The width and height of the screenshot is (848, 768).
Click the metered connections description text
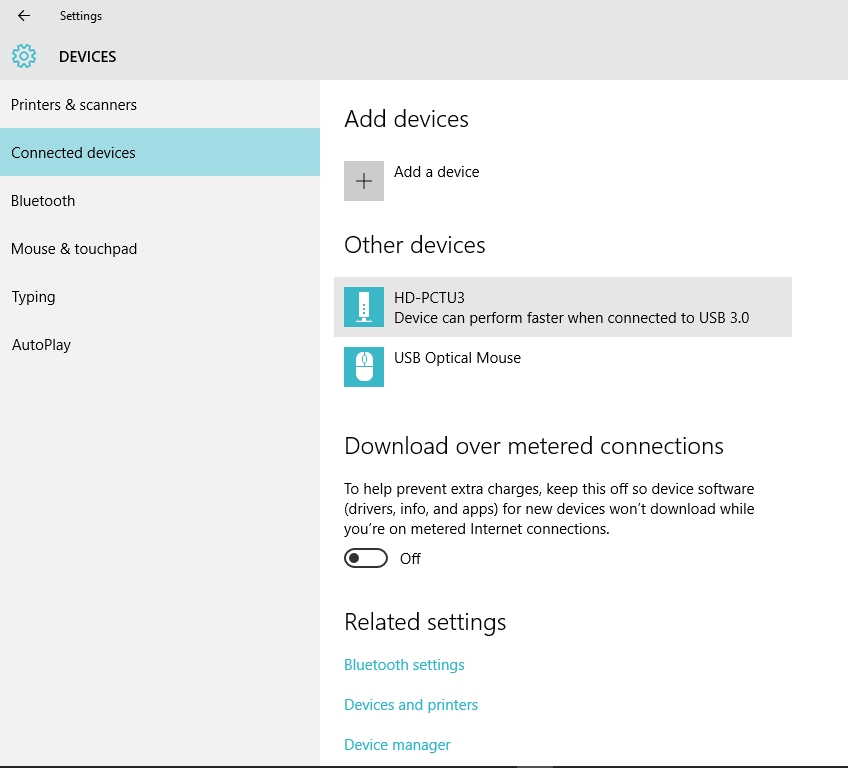click(549, 509)
